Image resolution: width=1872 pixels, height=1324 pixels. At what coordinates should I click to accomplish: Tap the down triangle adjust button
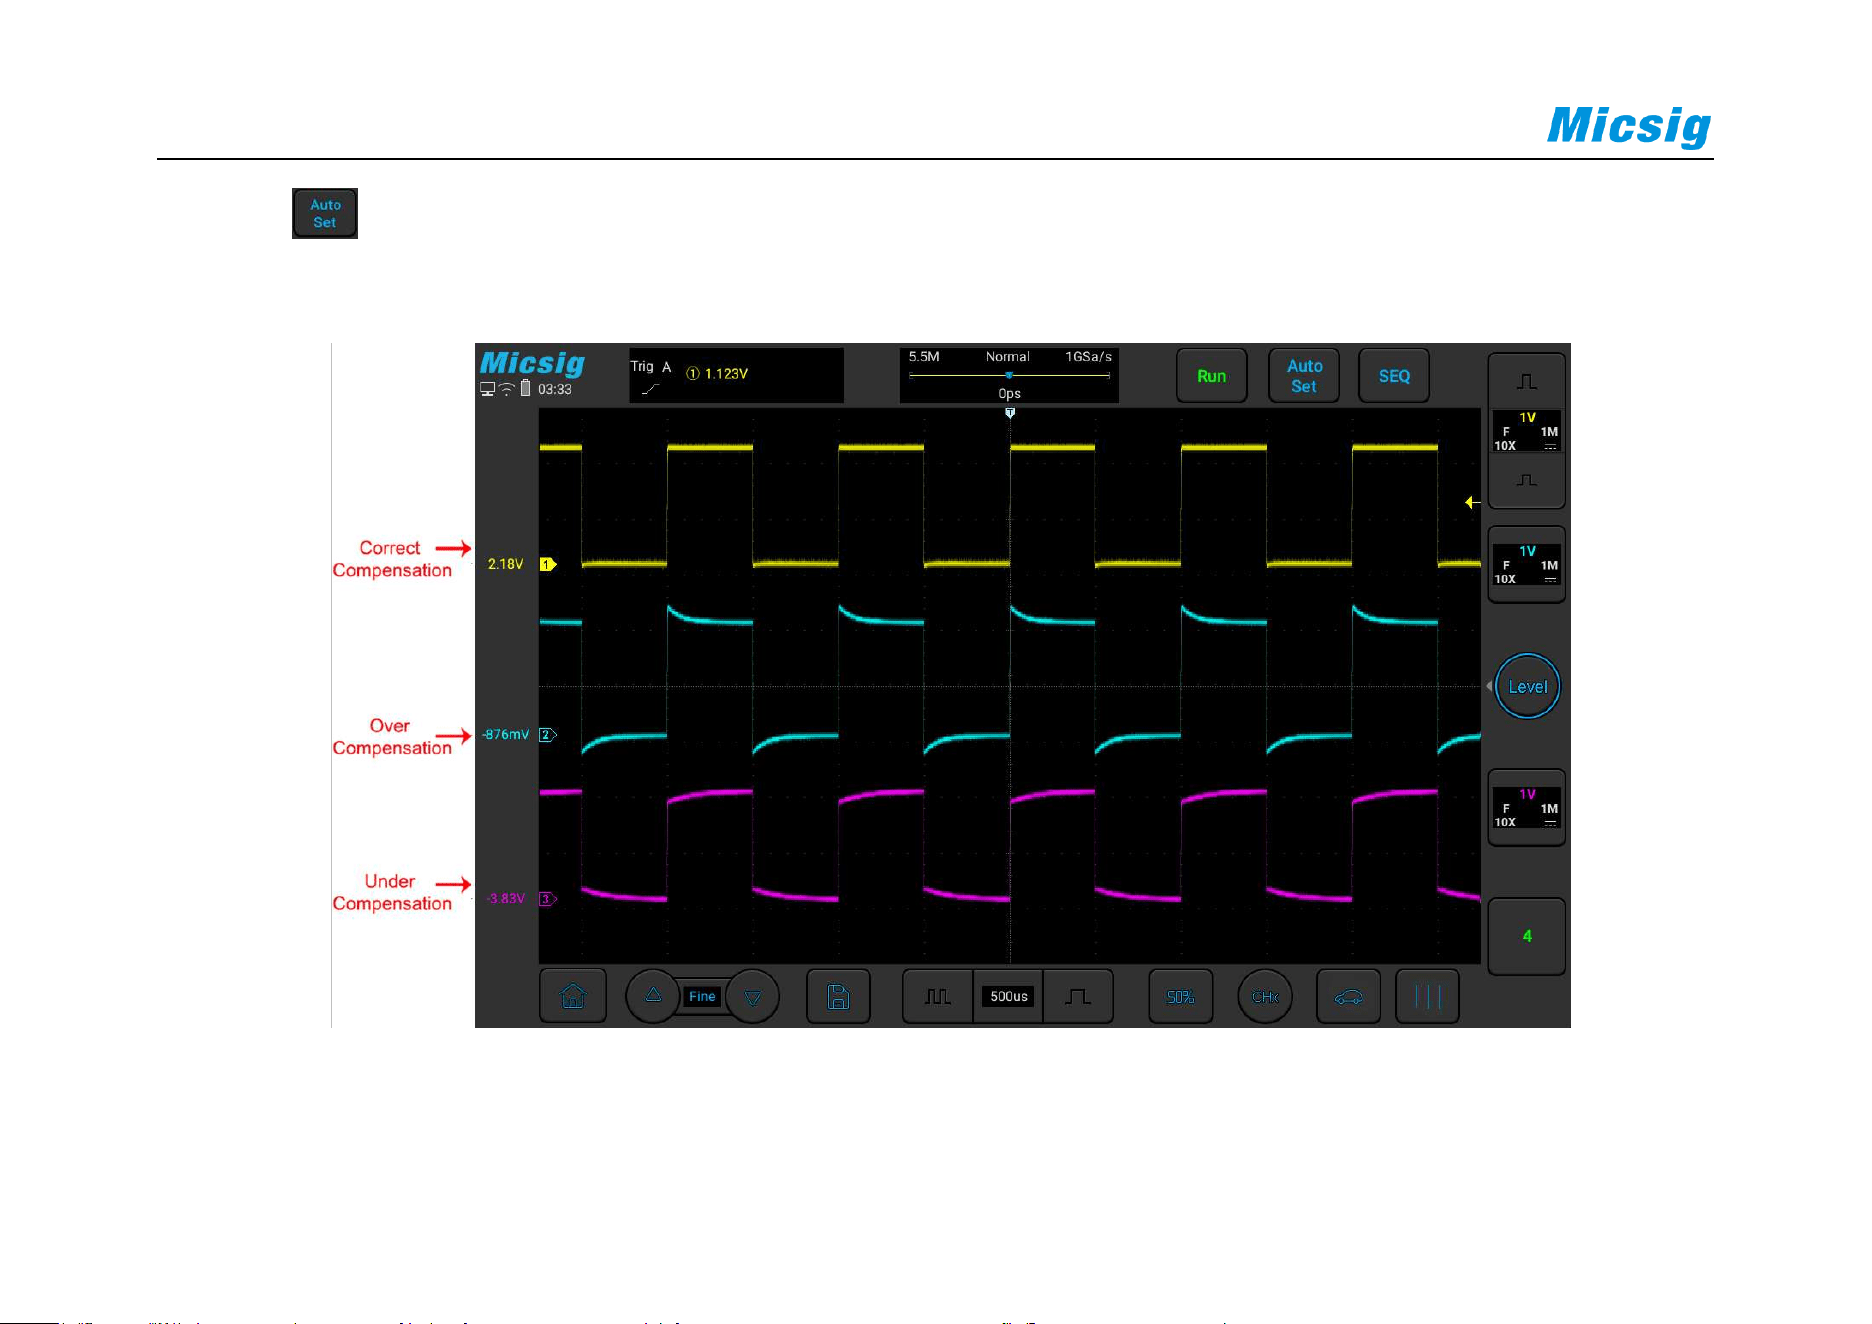tap(753, 996)
